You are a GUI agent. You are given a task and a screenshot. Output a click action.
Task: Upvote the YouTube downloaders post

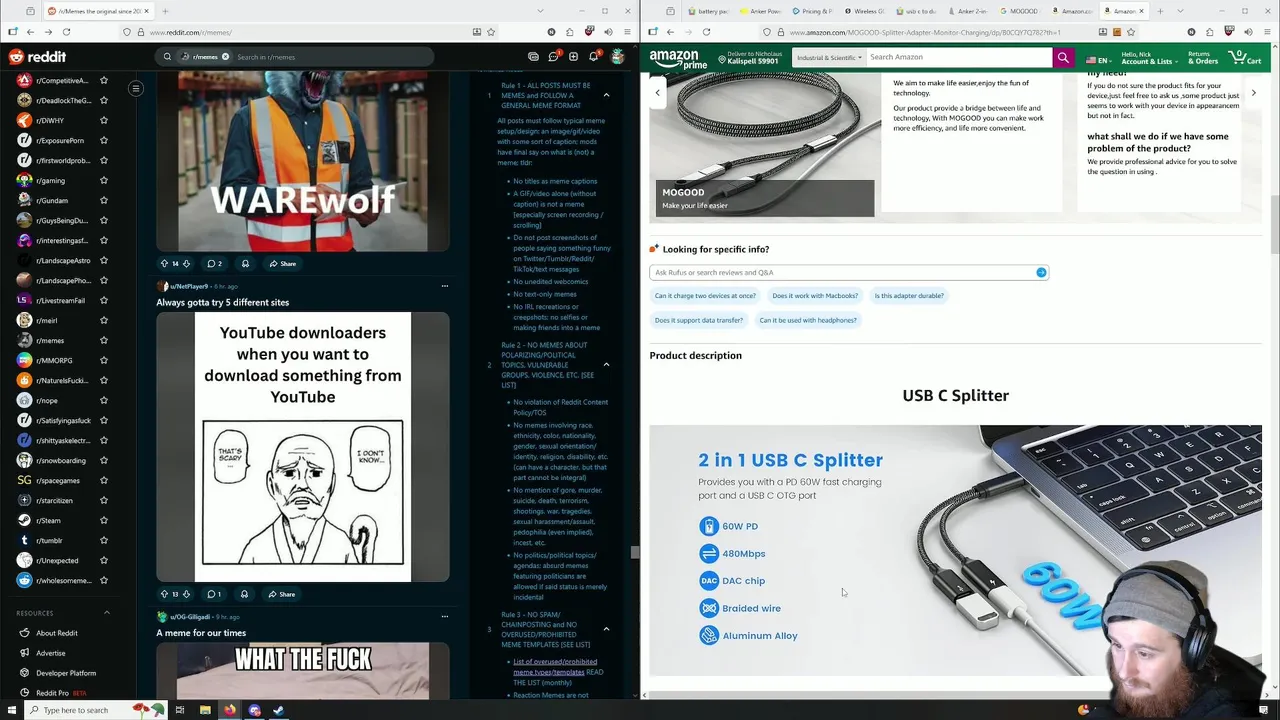(164, 594)
